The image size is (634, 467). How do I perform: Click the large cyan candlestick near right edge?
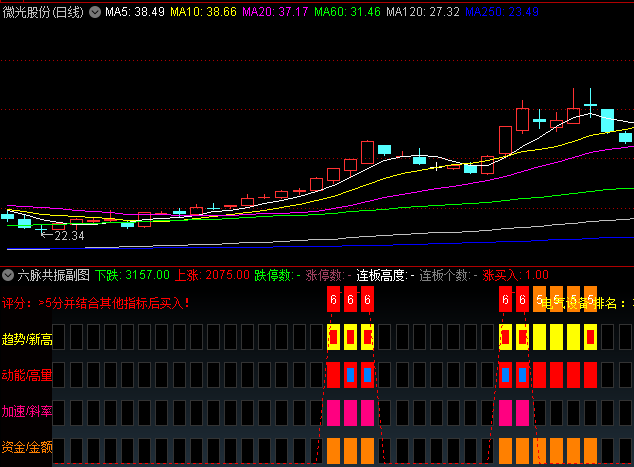point(607,120)
